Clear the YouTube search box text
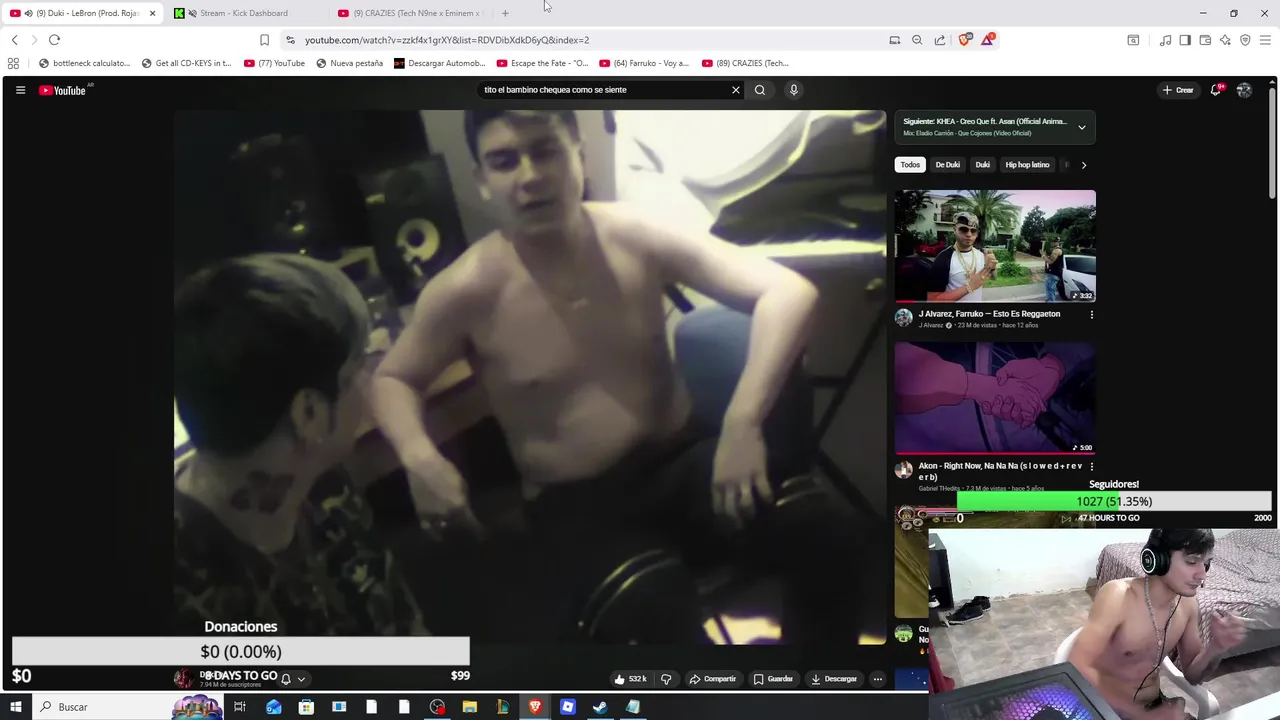This screenshot has height=720, width=1280. click(735, 90)
